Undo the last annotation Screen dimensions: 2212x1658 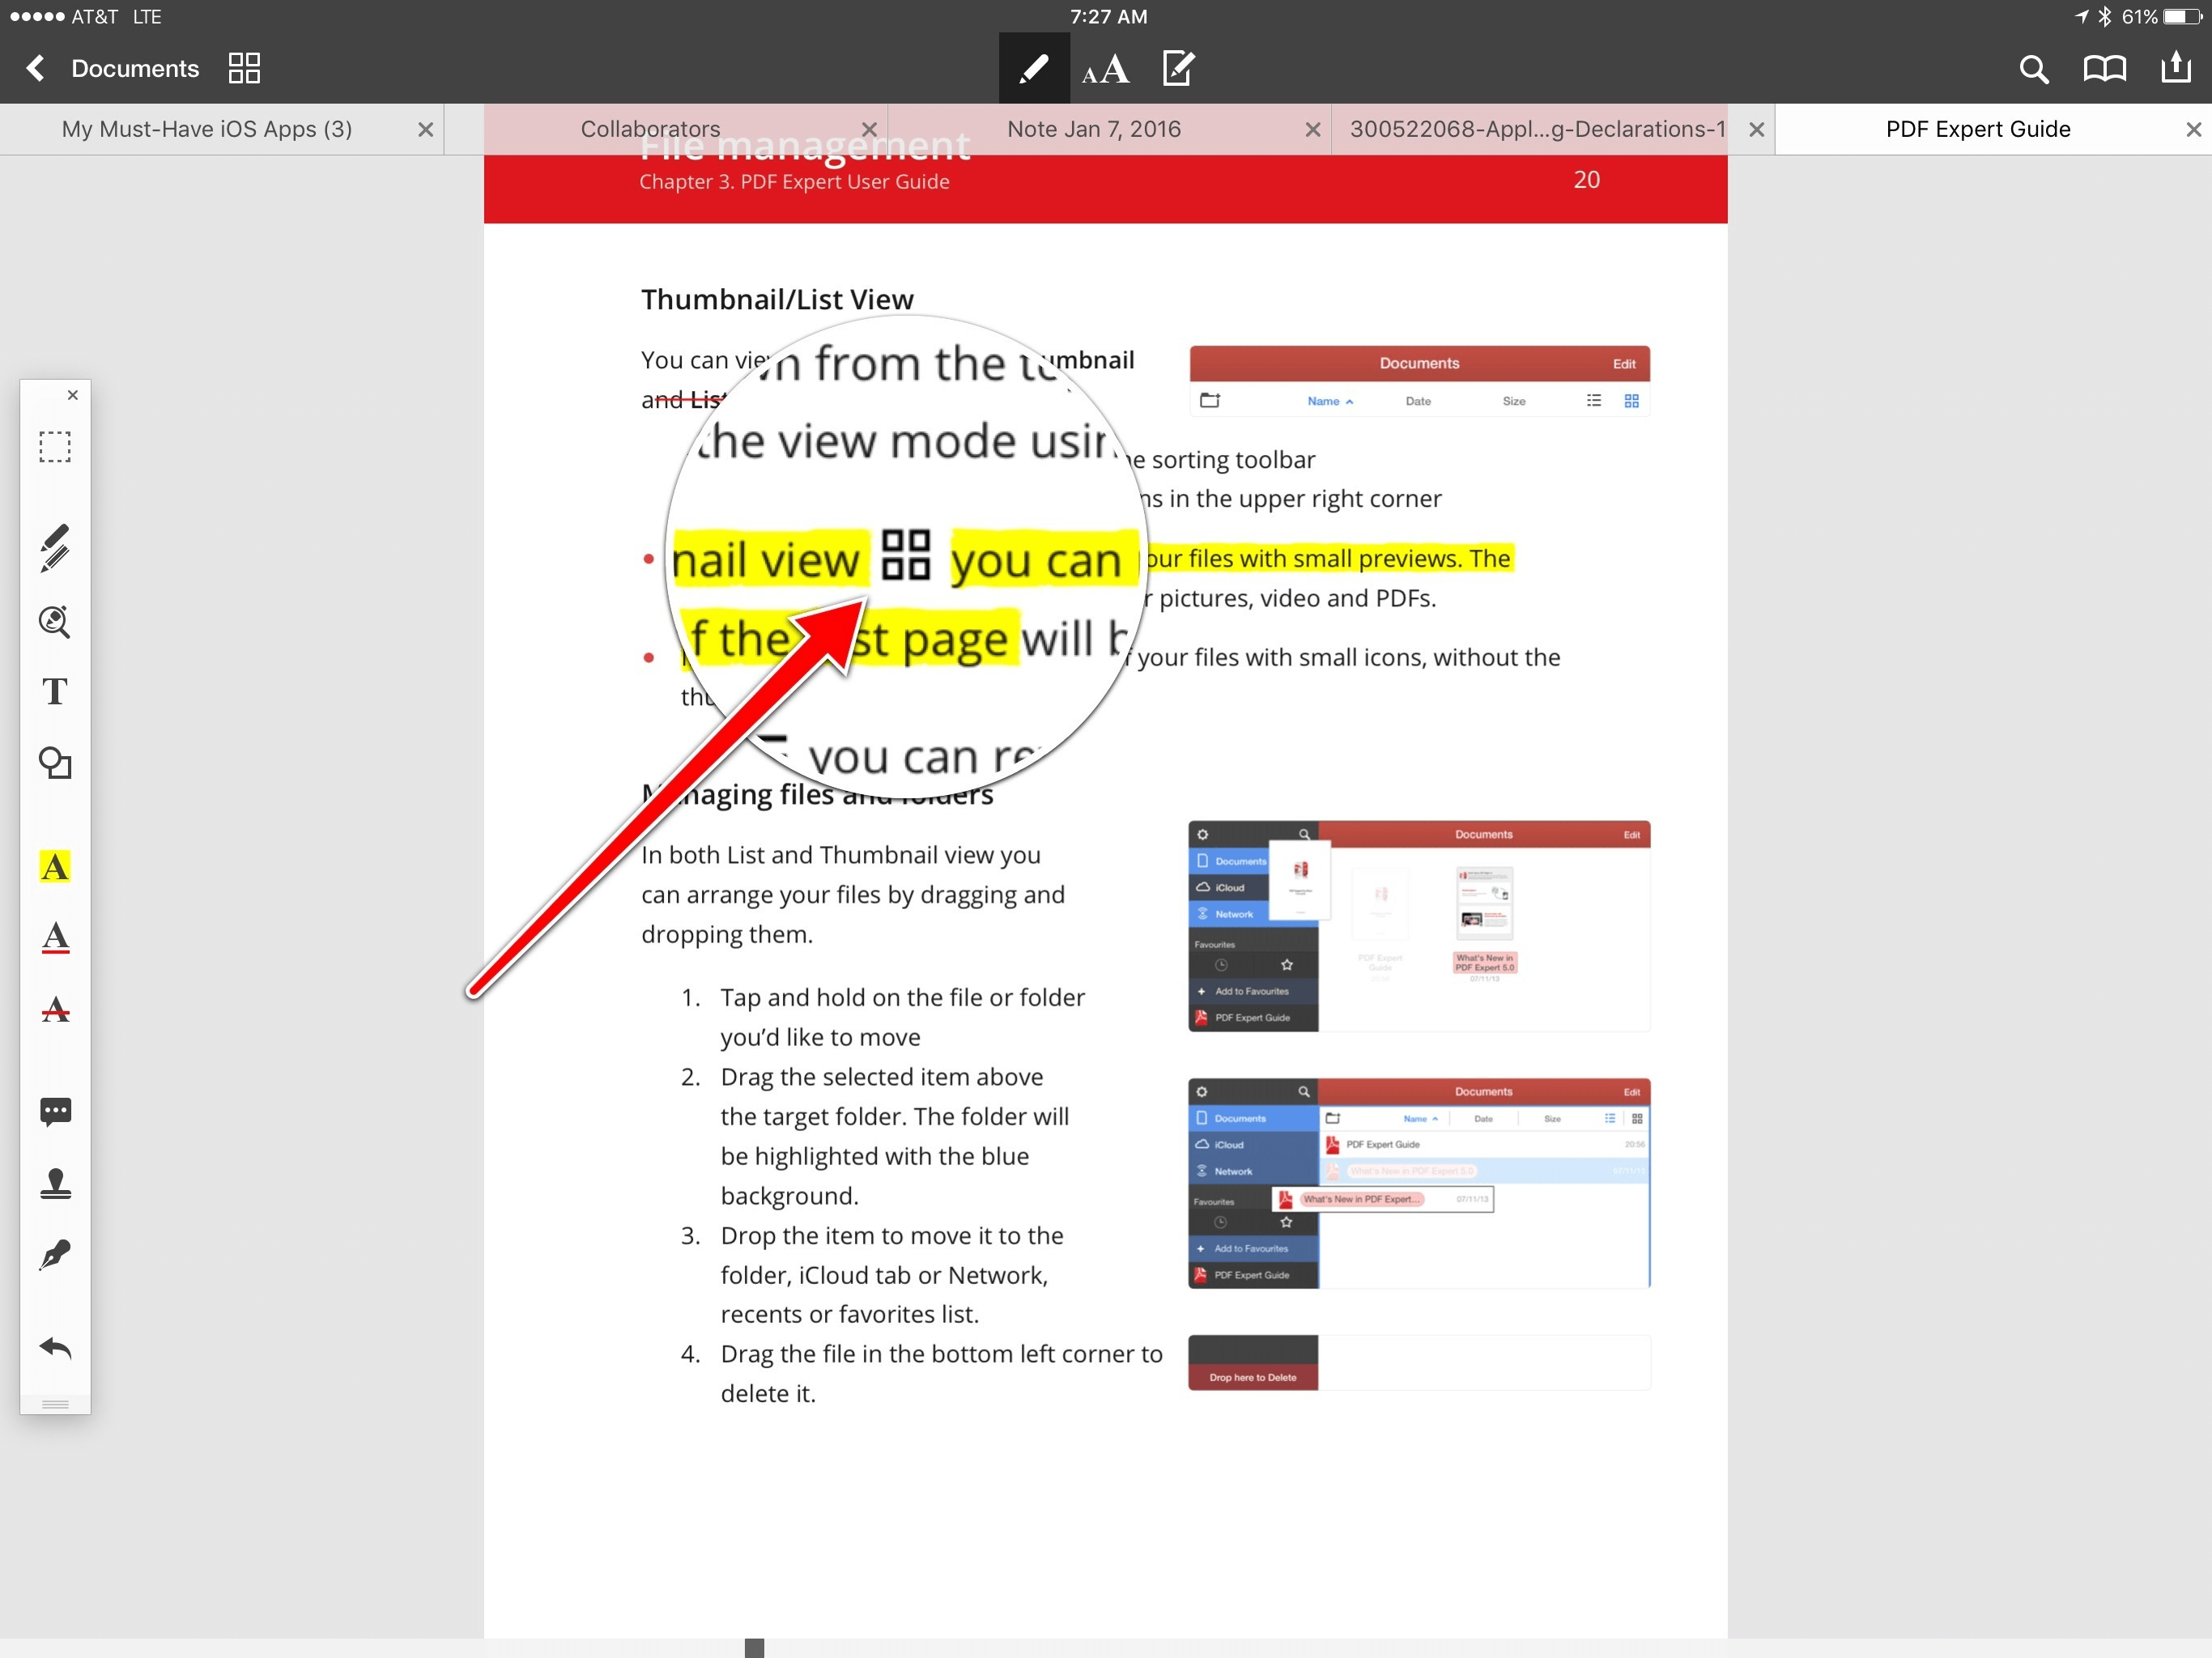(x=55, y=1347)
